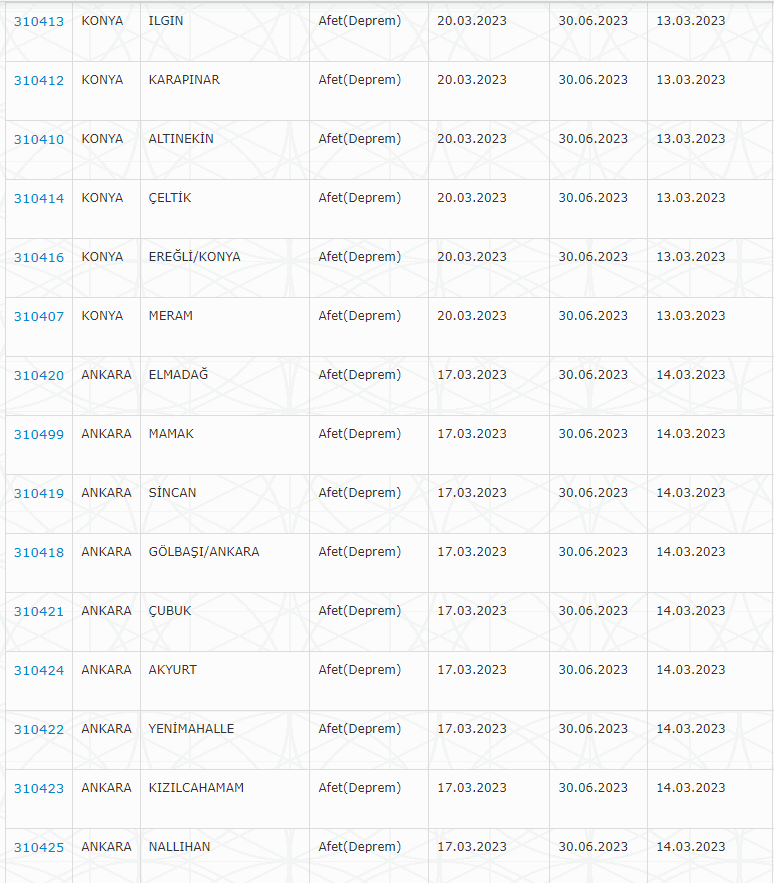
Task: Open record 310420 for ELMADAĞ
Action: [x=38, y=375]
